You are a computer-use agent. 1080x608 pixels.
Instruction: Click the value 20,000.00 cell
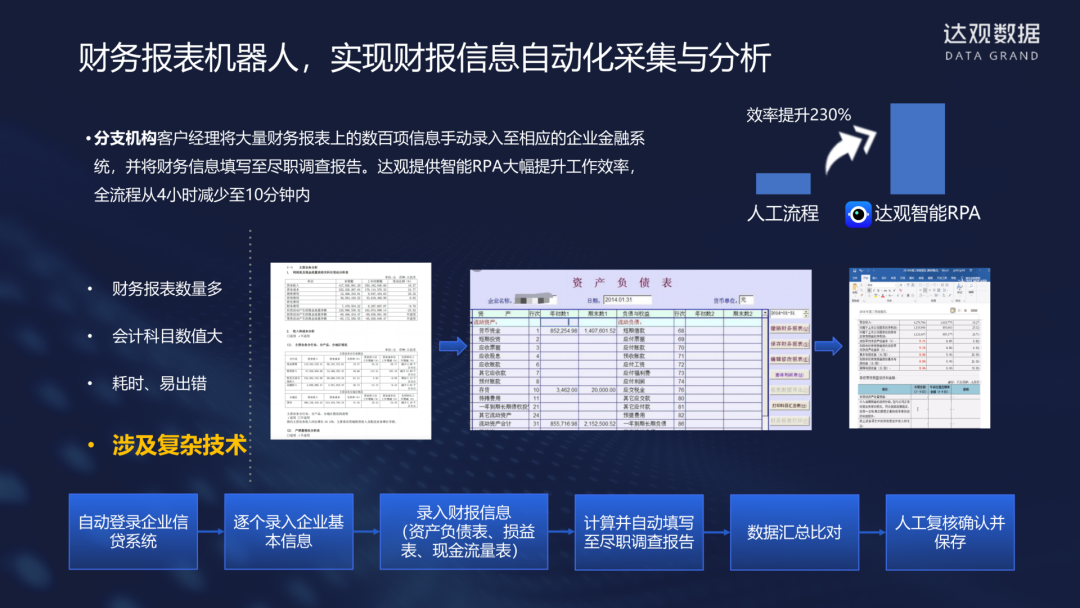(x=597, y=390)
